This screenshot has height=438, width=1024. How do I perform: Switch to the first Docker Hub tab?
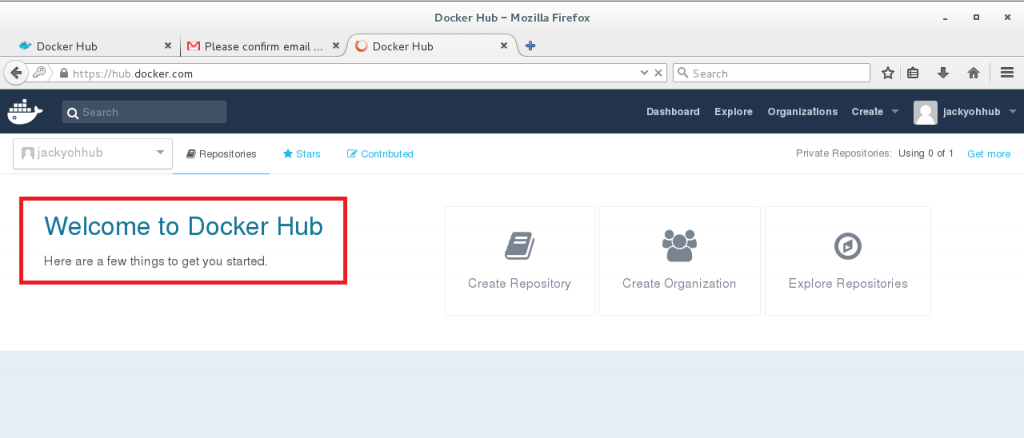point(93,46)
